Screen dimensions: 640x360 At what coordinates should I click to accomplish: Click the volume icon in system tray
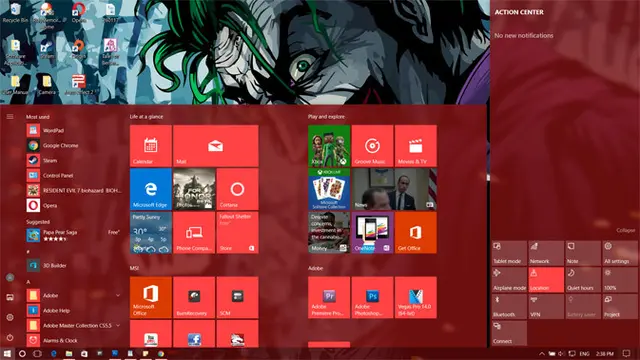pyautogui.click(x=562, y=353)
